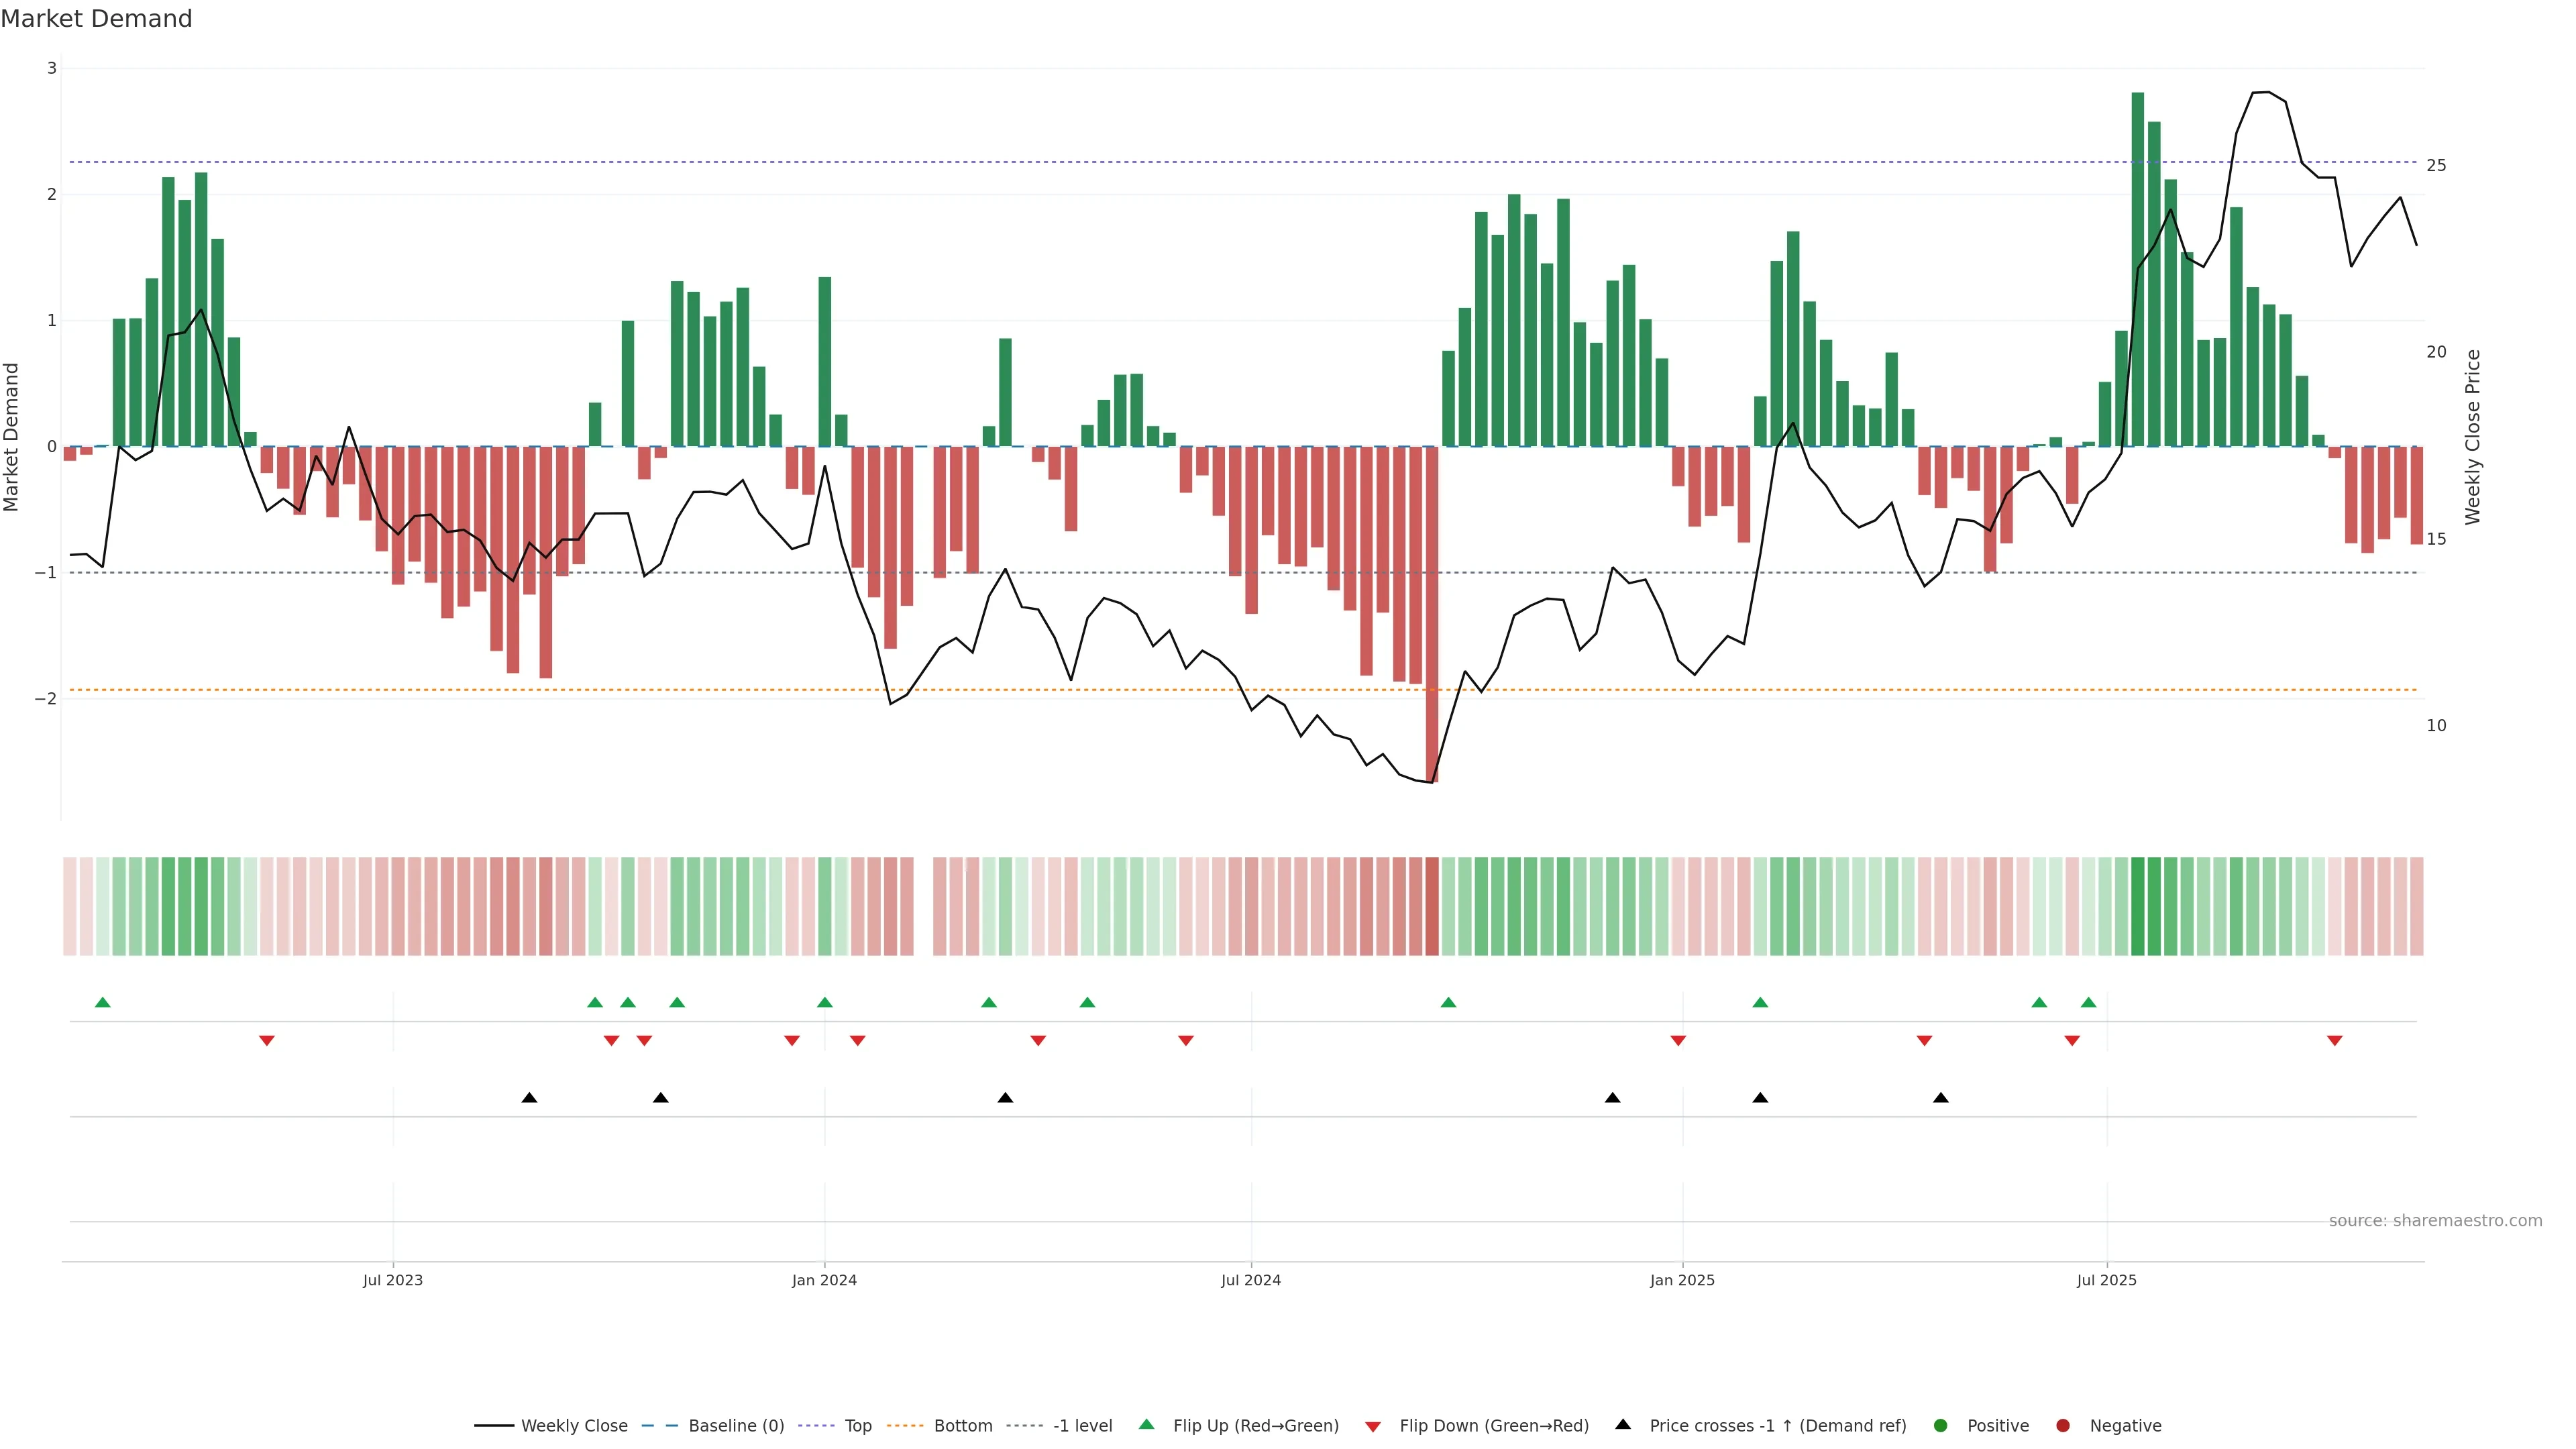This screenshot has width=2576, height=1449.
Task: Click the sharemaestro.com source text
Action: coord(2435,1221)
